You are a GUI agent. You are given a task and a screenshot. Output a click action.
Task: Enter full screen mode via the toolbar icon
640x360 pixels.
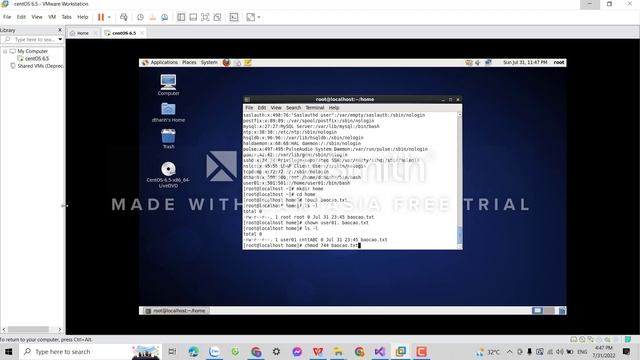[205, 17]
